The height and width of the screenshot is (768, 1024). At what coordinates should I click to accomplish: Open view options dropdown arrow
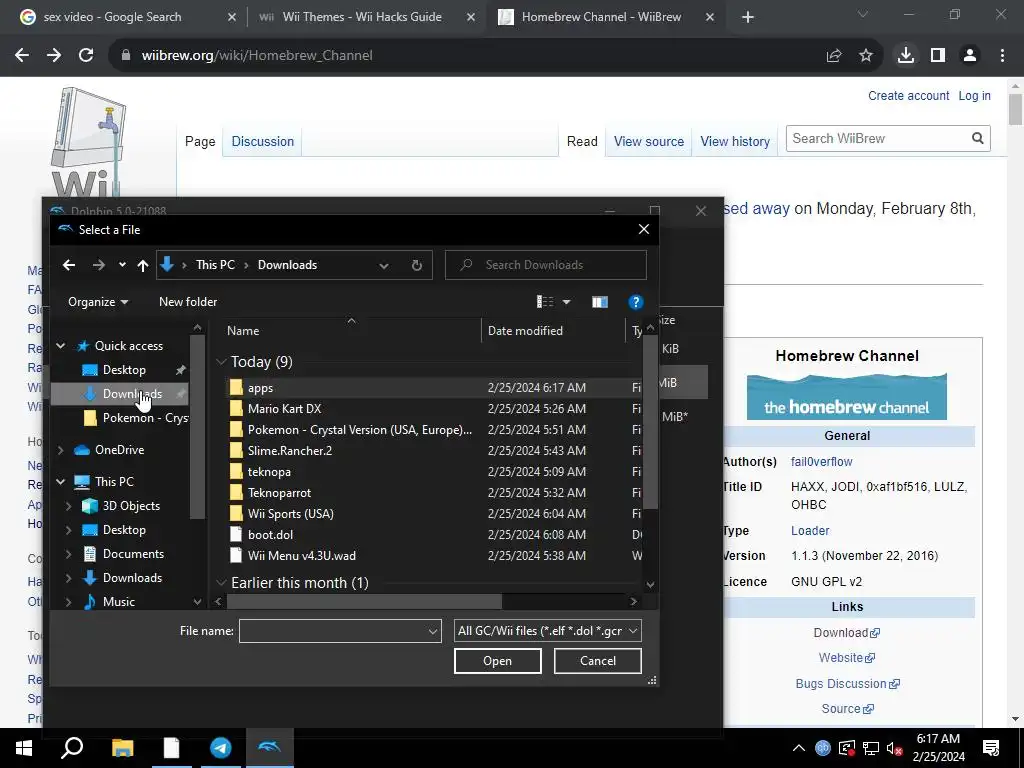(x=566, y=302)
